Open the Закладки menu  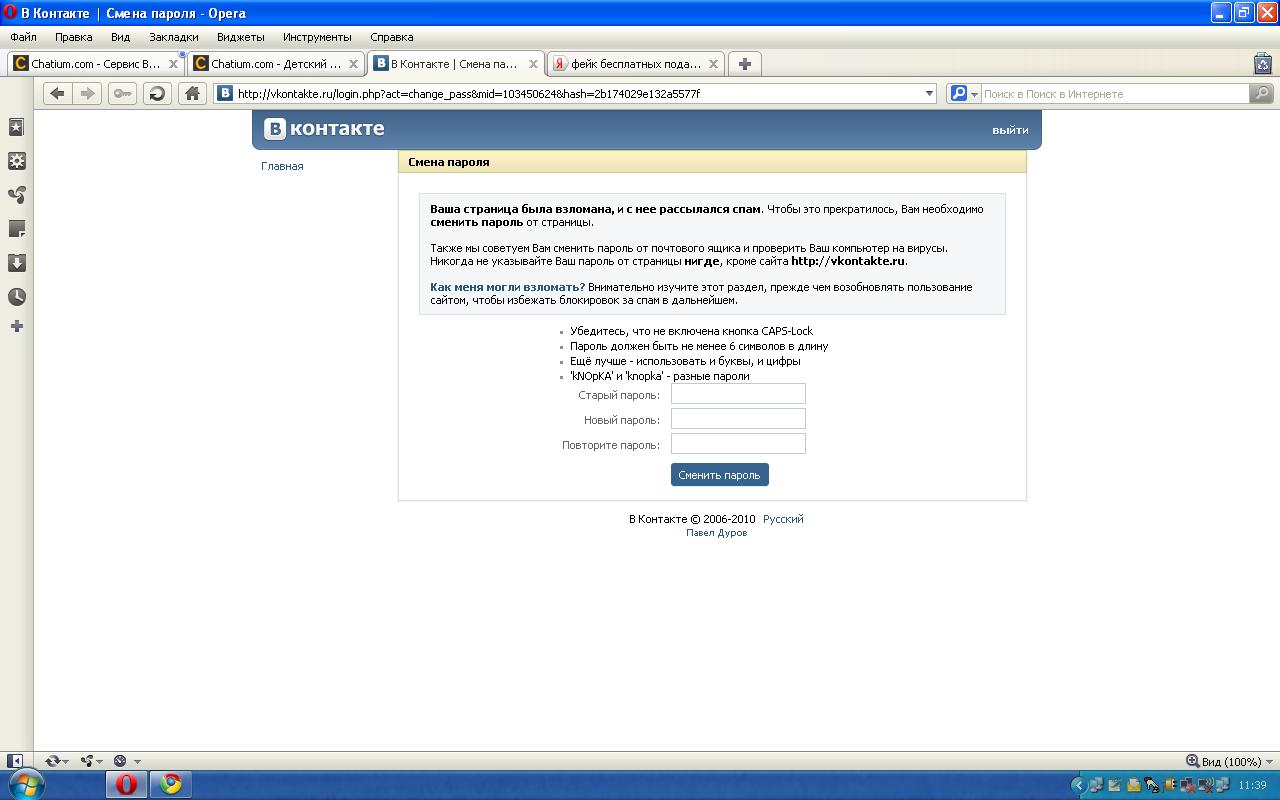click(173, 37)
